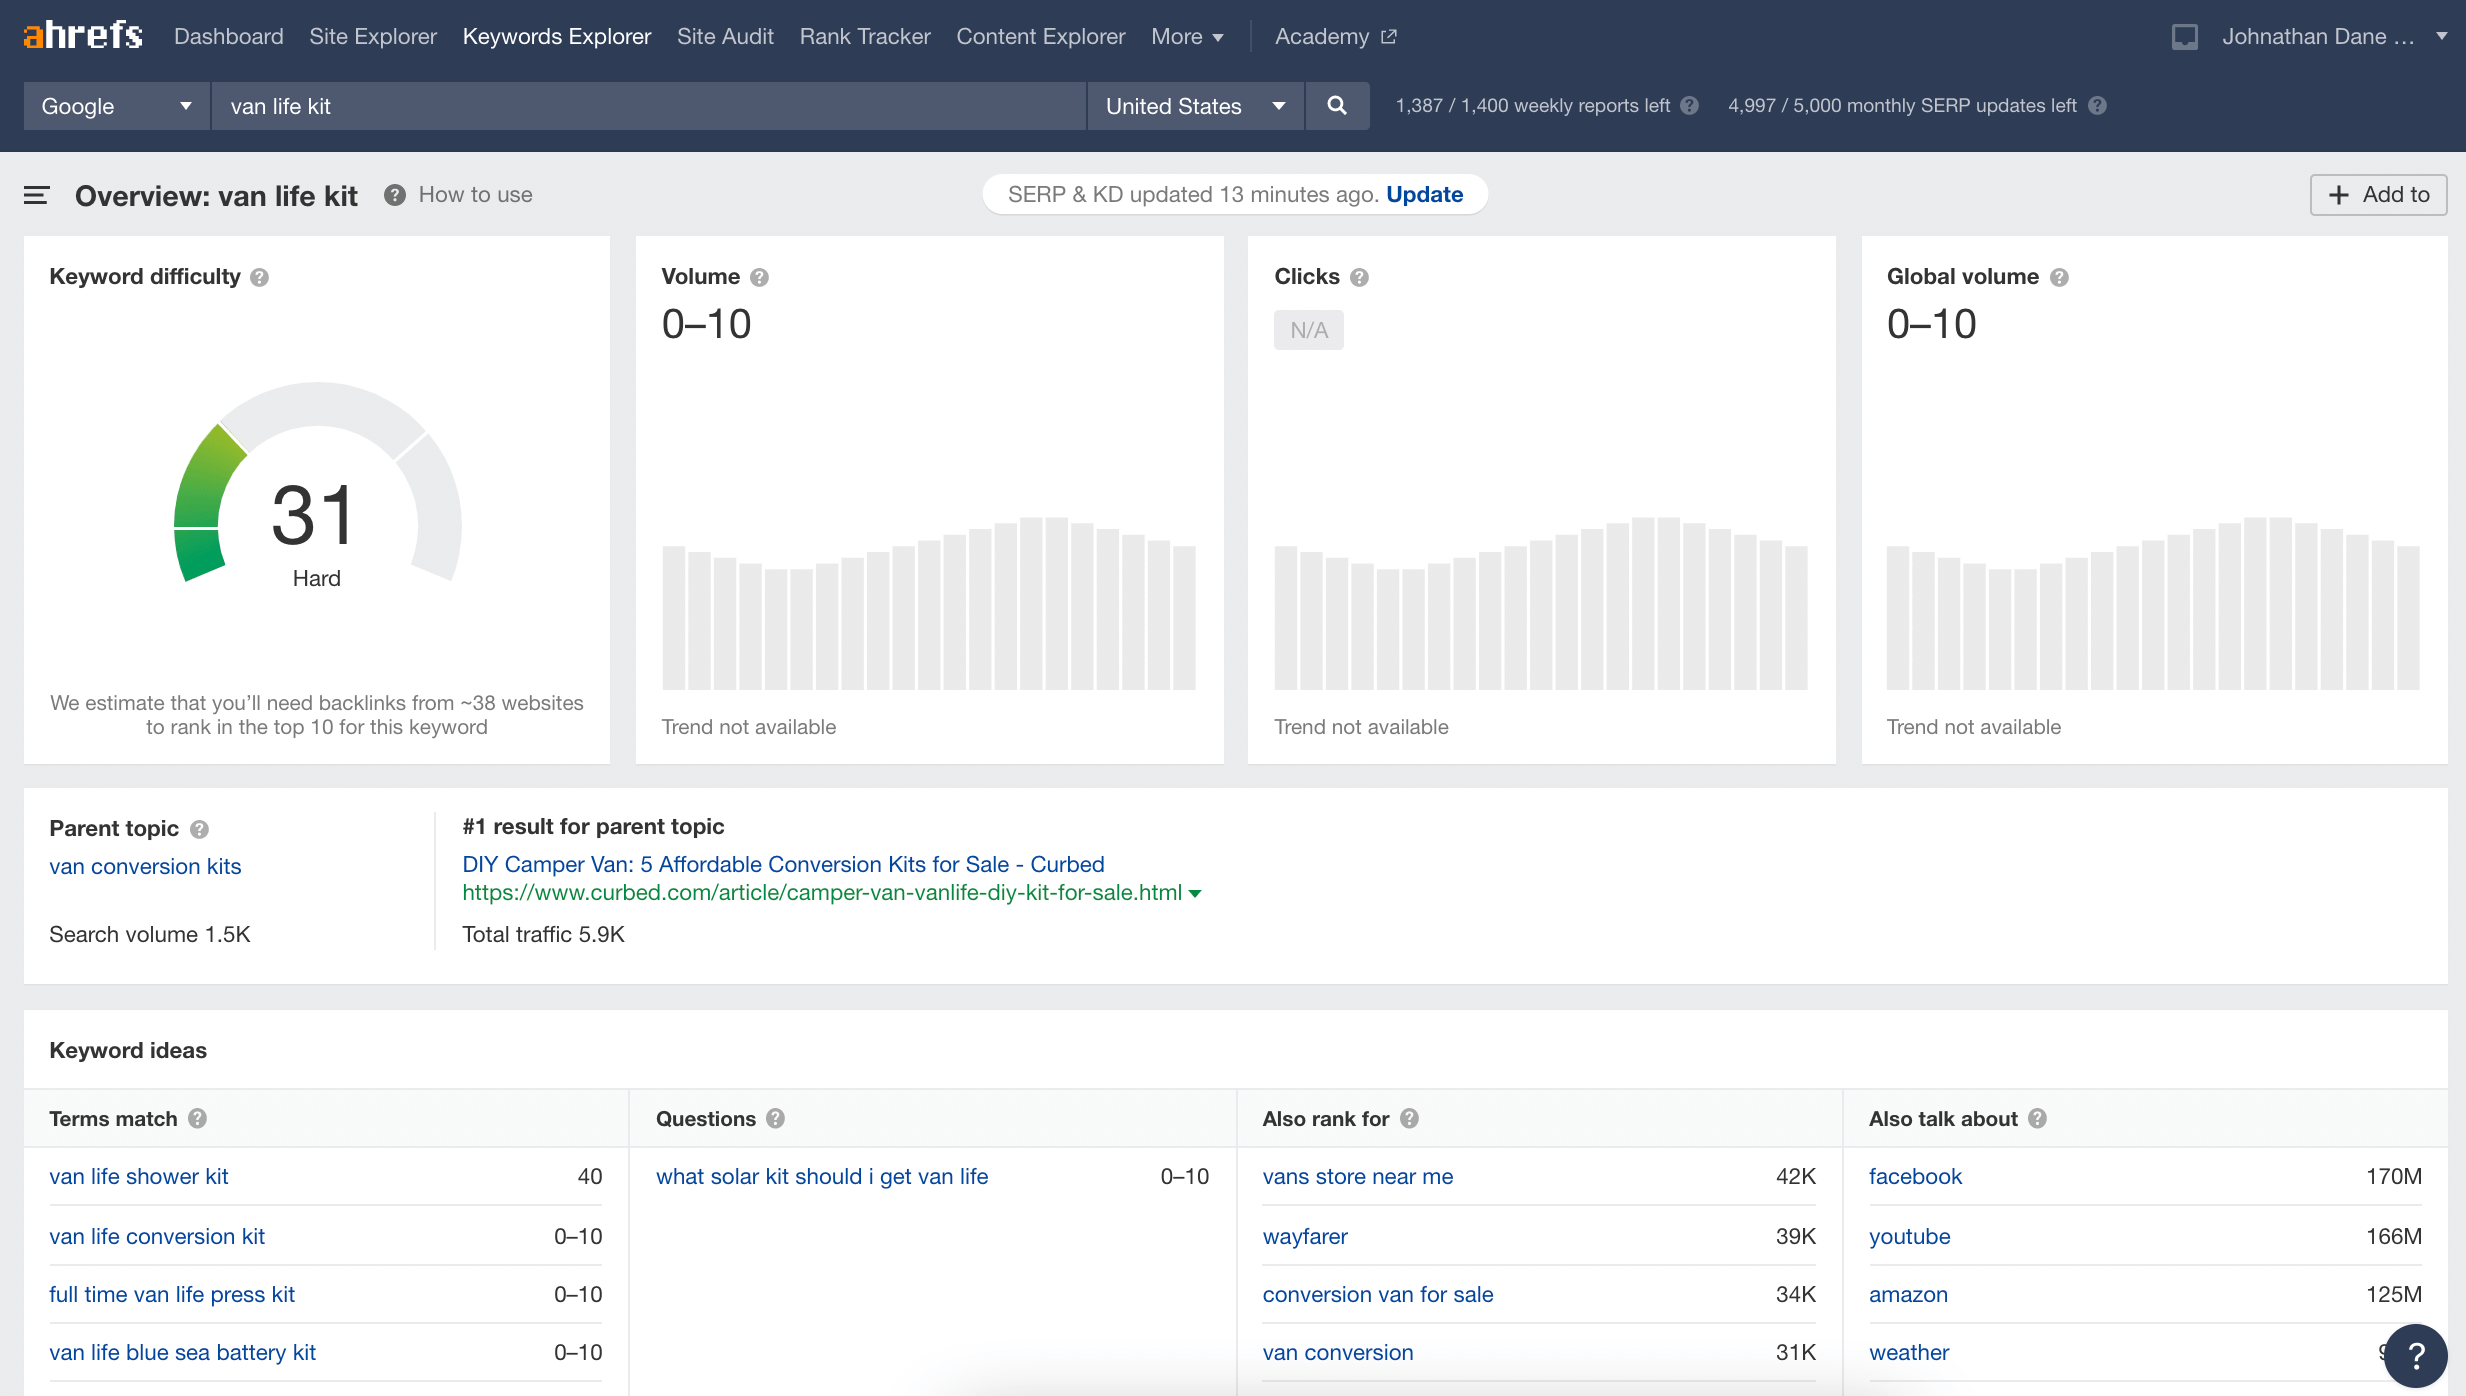
Task: Click the Global volume help icon
Action: [x=2059, y=277]
